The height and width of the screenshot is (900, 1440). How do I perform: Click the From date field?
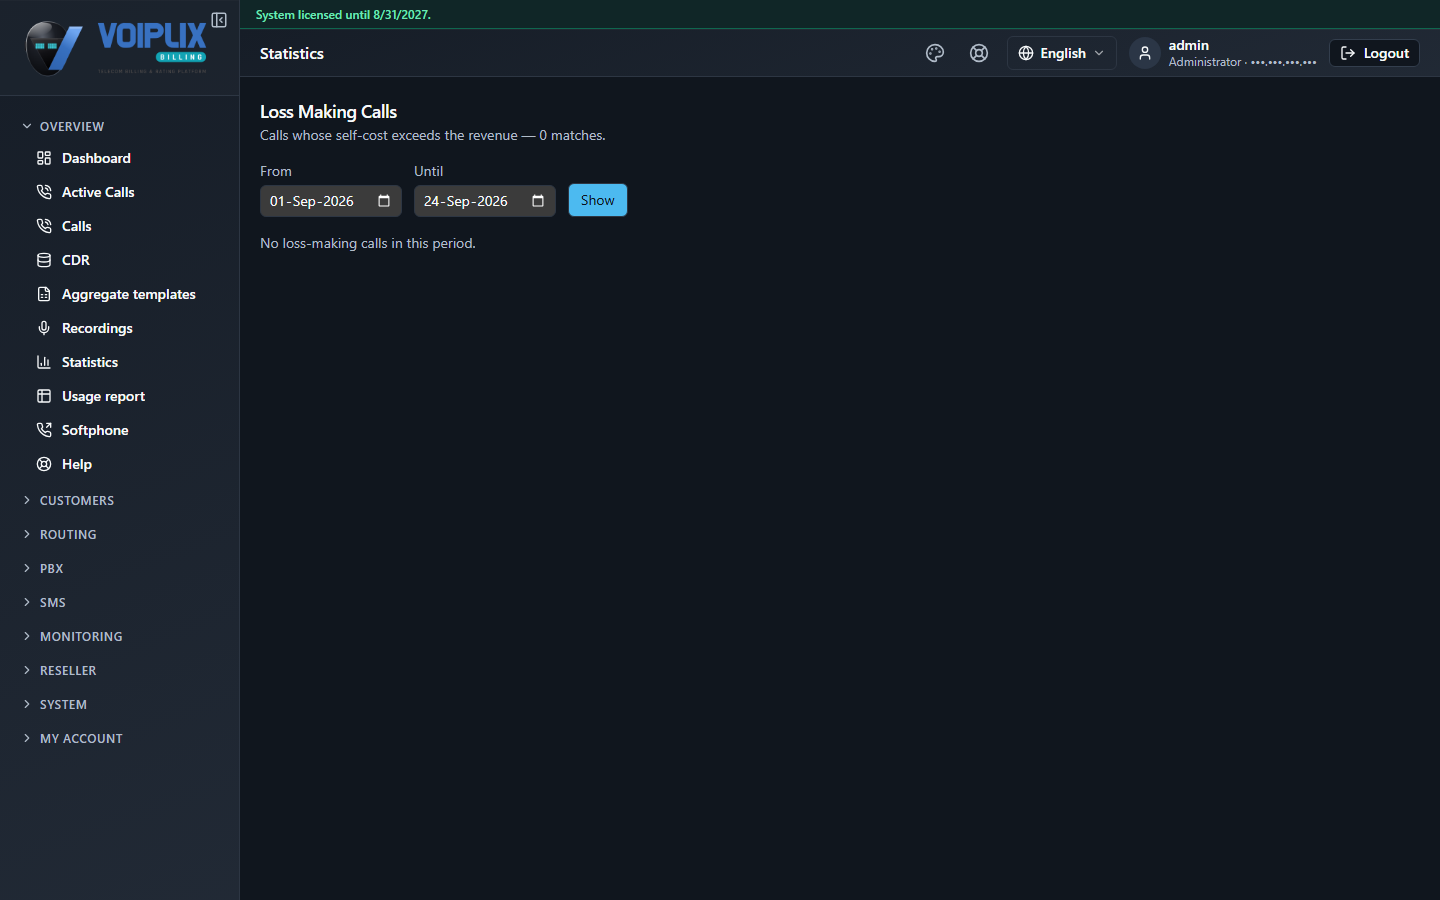(x=331, y=201)
